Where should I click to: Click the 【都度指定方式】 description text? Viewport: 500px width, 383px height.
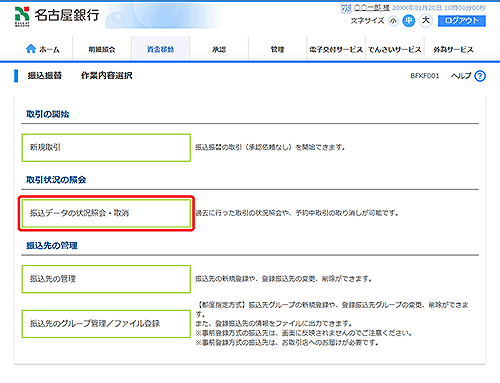332,323
